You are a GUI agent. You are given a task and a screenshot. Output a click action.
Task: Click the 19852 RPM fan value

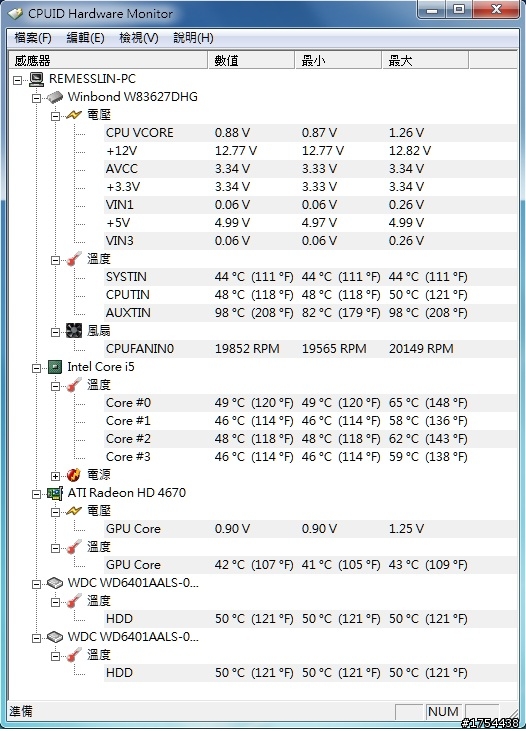tap(247, 349)
